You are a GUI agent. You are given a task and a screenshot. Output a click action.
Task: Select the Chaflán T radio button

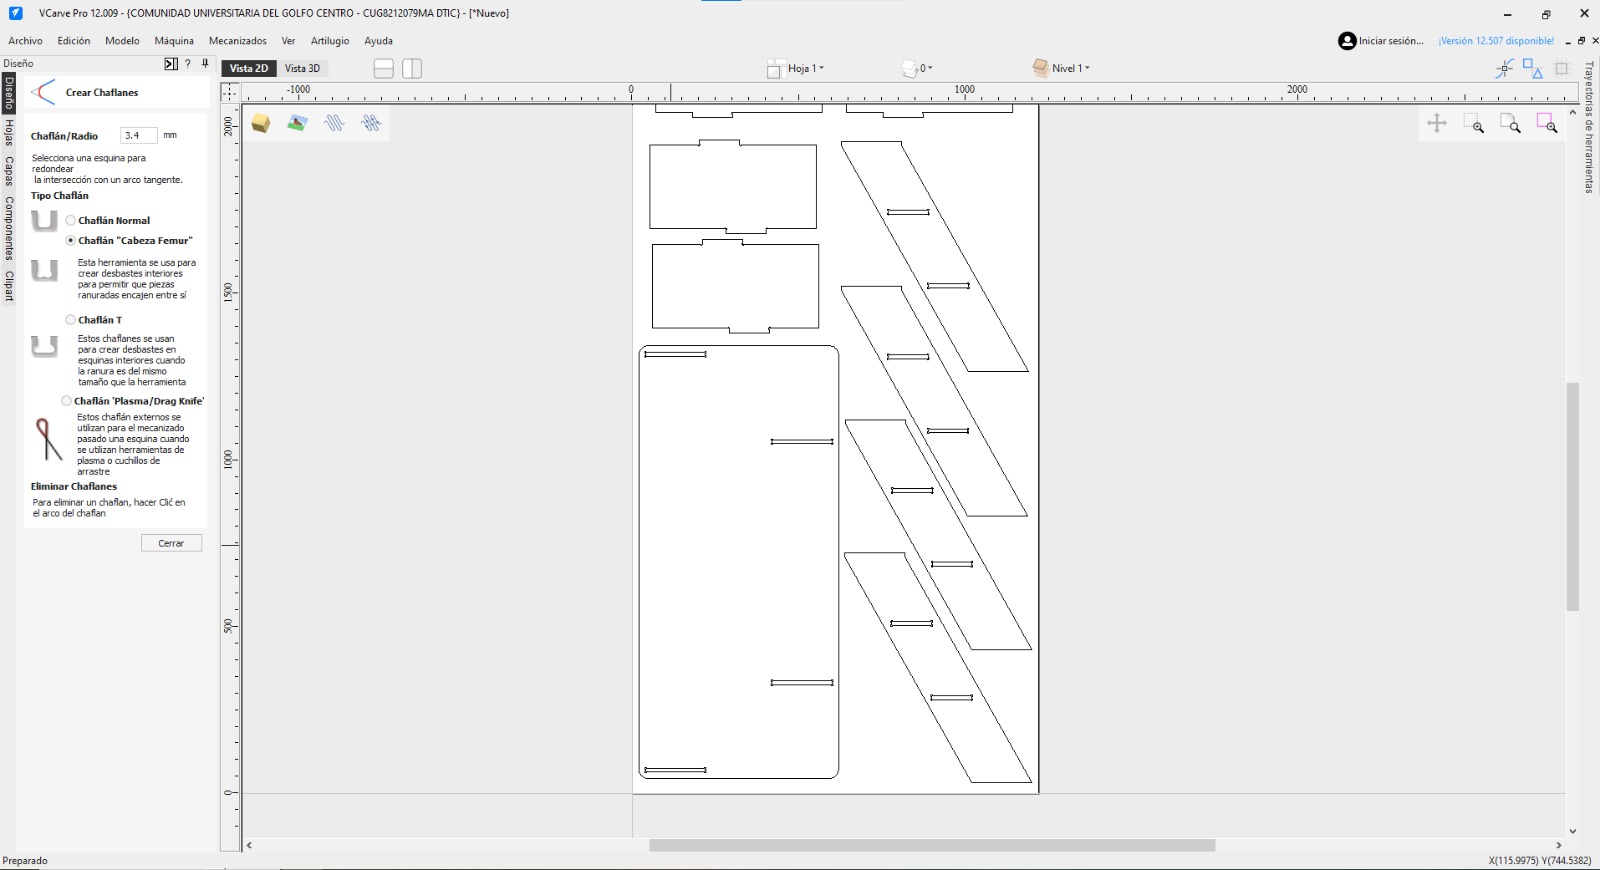coord(71,320)
